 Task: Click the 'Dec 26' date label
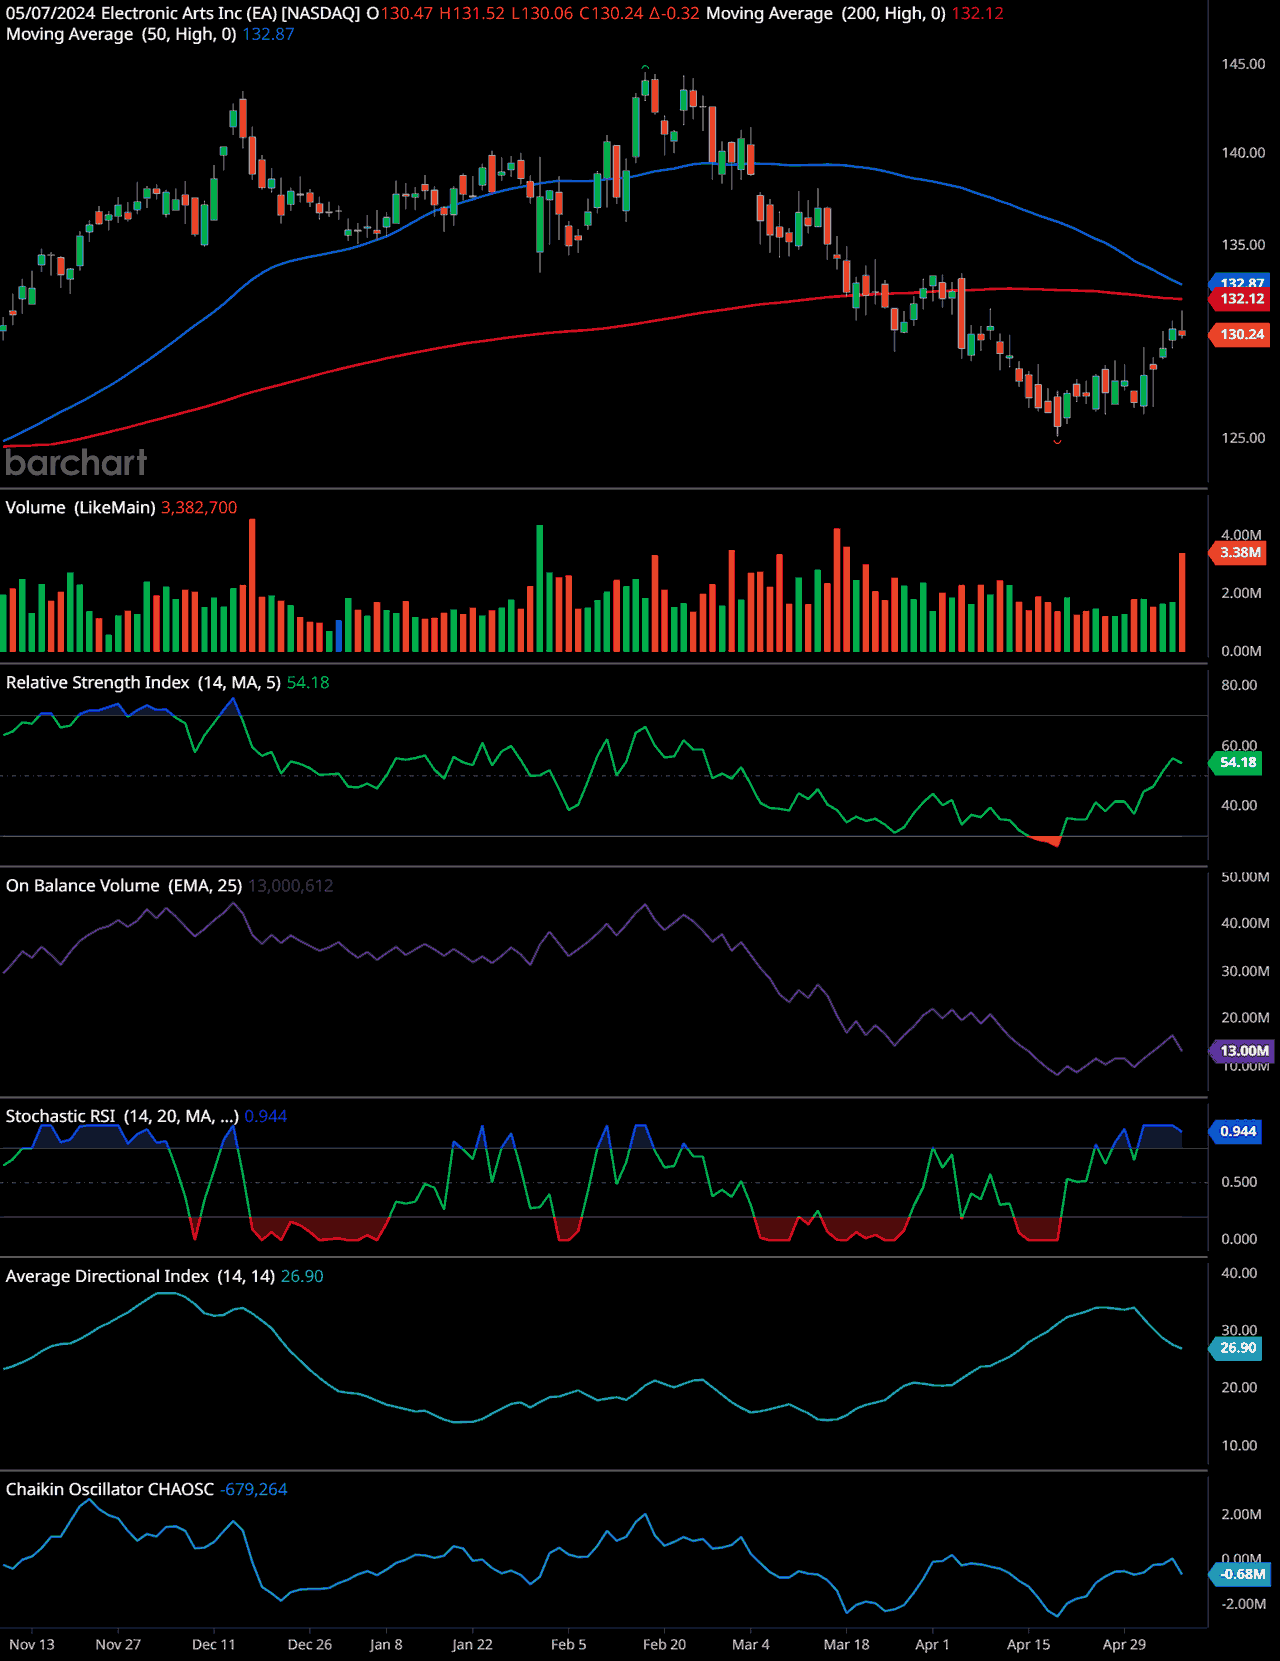click(x=310, y=1645)
